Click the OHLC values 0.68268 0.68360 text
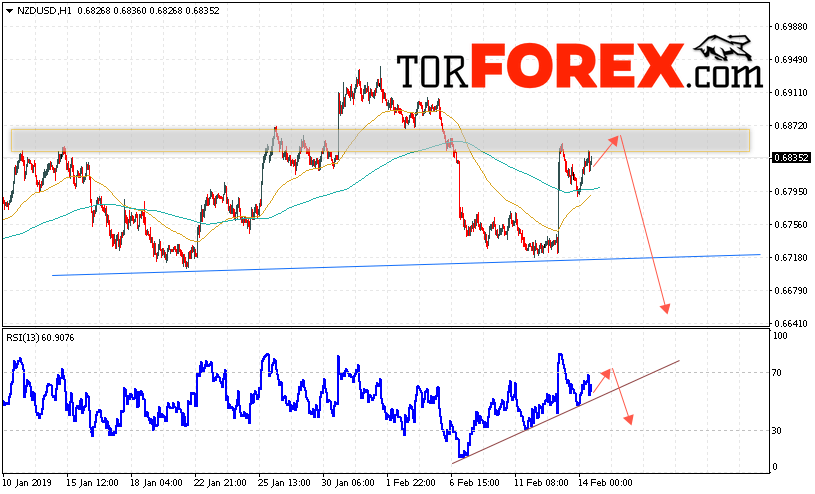This screenshot has height=494, width=815. [112, 10]
